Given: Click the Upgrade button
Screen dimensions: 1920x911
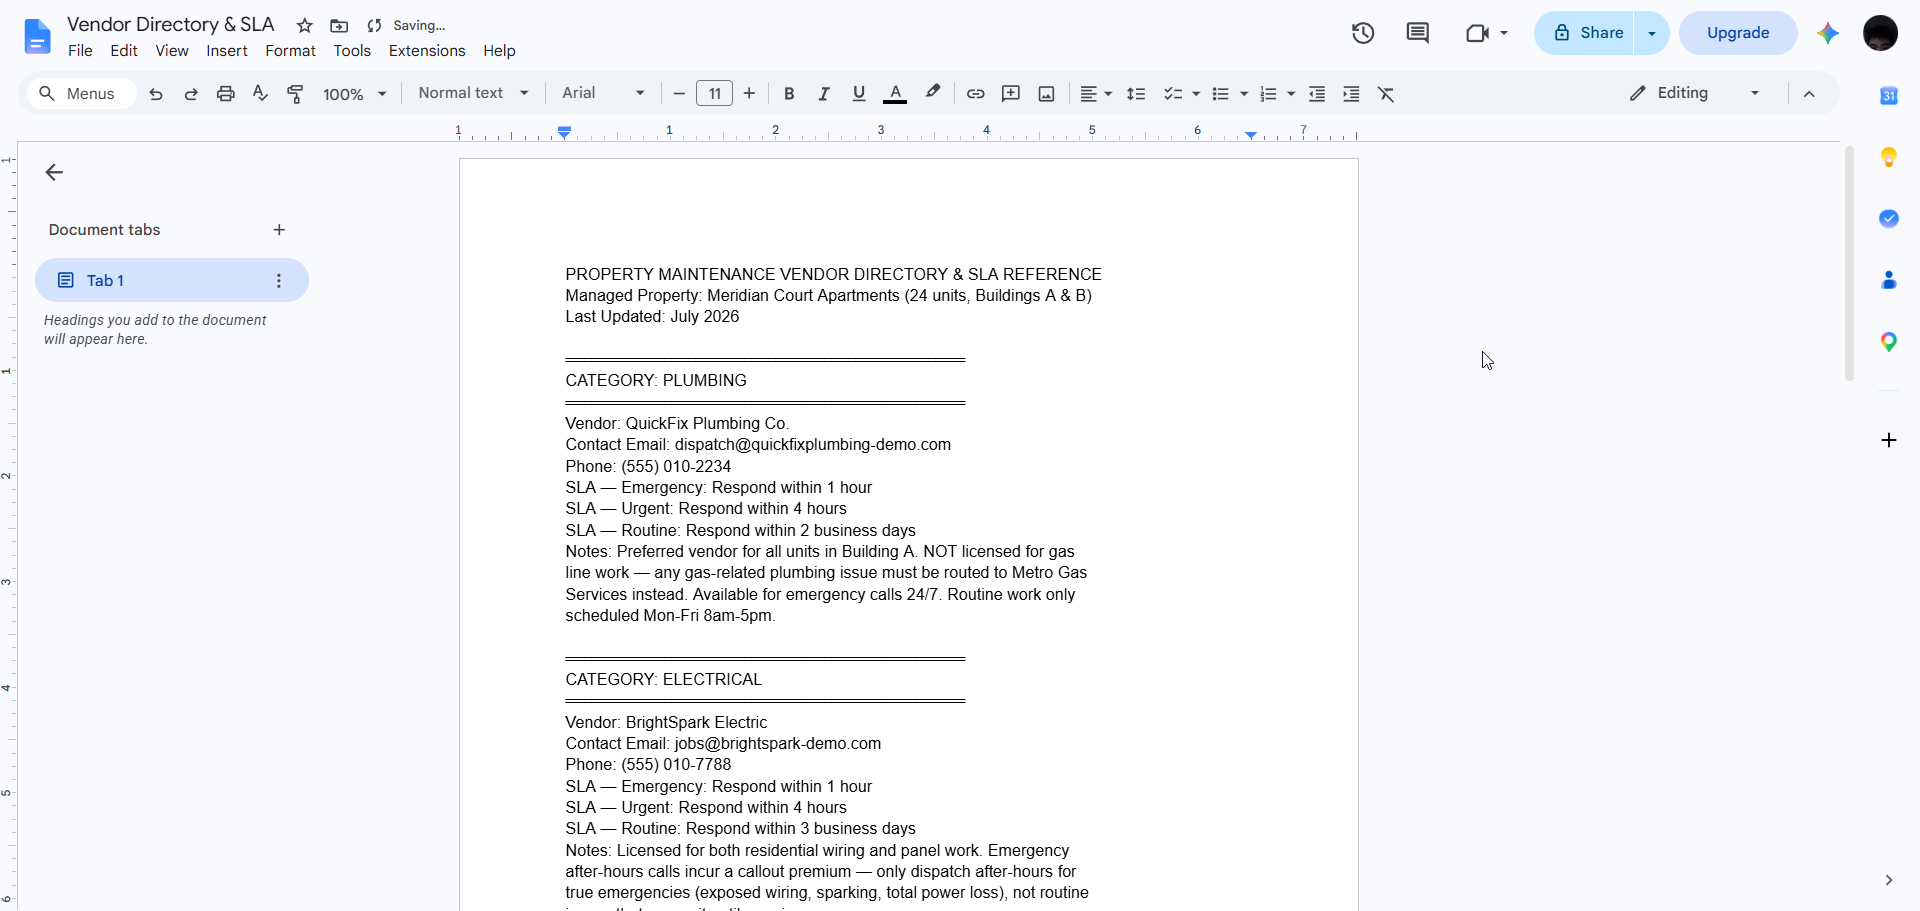Looking at the screenshot, I should pyautogui.click(x=1738, y=33).
